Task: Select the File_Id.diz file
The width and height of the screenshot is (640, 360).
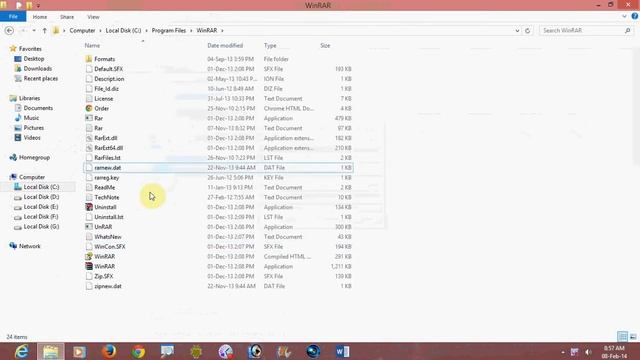Action: pos(107,89)
